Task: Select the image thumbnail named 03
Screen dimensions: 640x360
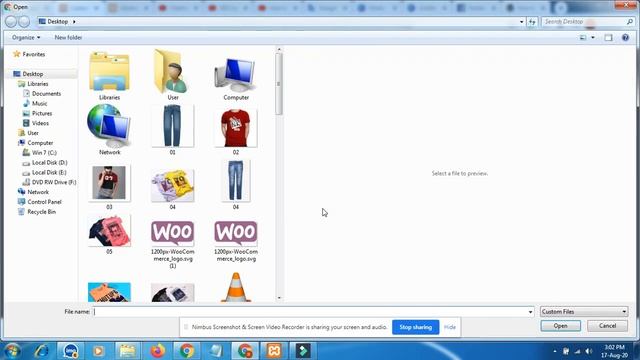Action: 109,182
